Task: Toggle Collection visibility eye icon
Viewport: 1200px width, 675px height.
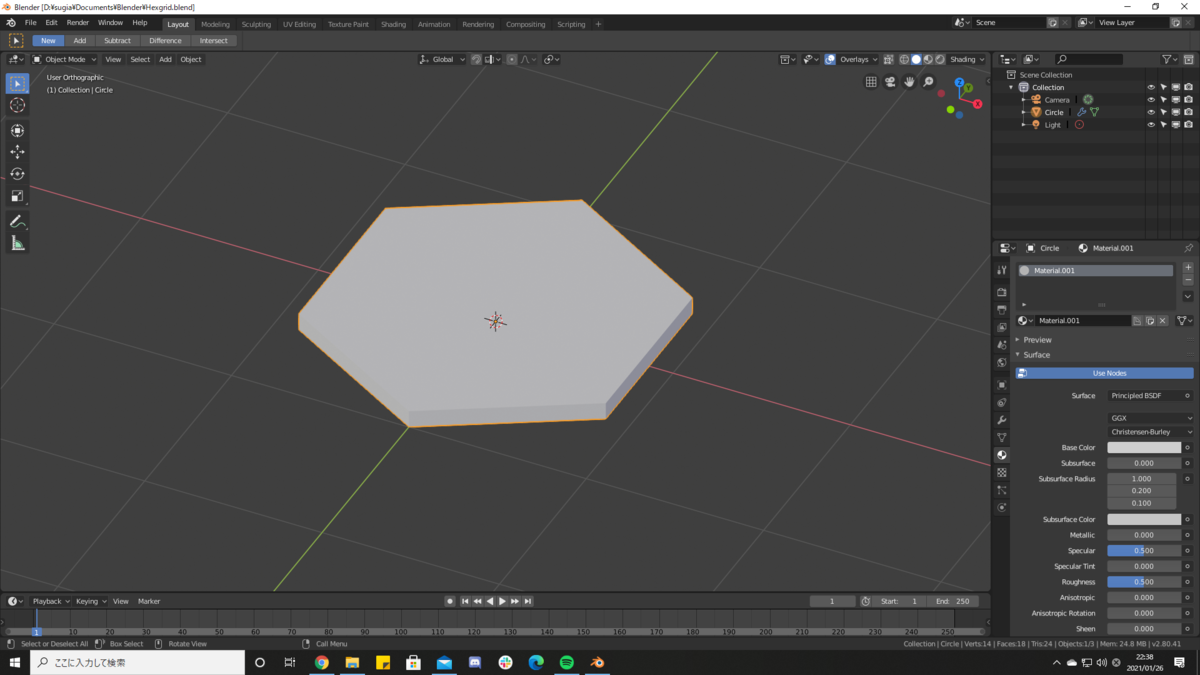Action: point(1151,87)
